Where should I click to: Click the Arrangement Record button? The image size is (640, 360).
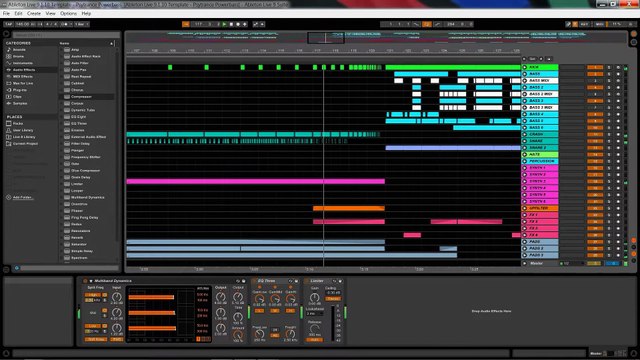coord(238,24)
